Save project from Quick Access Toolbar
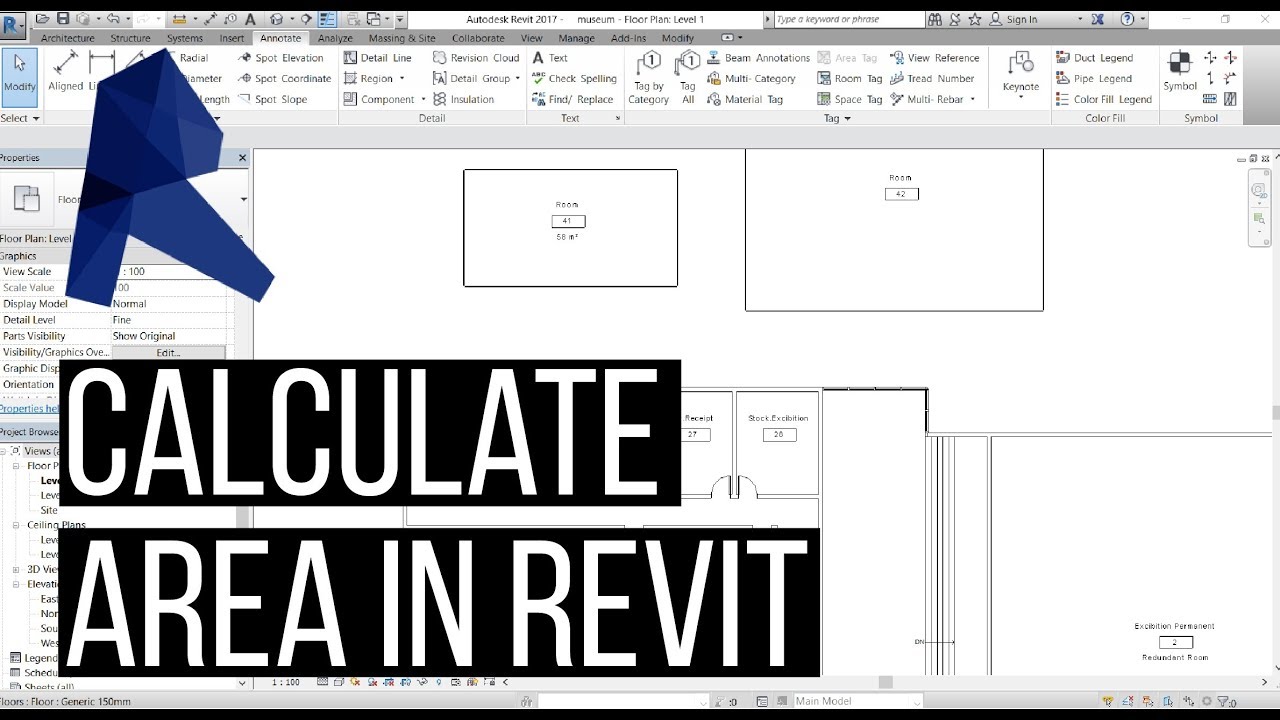The width and height of the screenshot is (1280, 720). (64, 19)
